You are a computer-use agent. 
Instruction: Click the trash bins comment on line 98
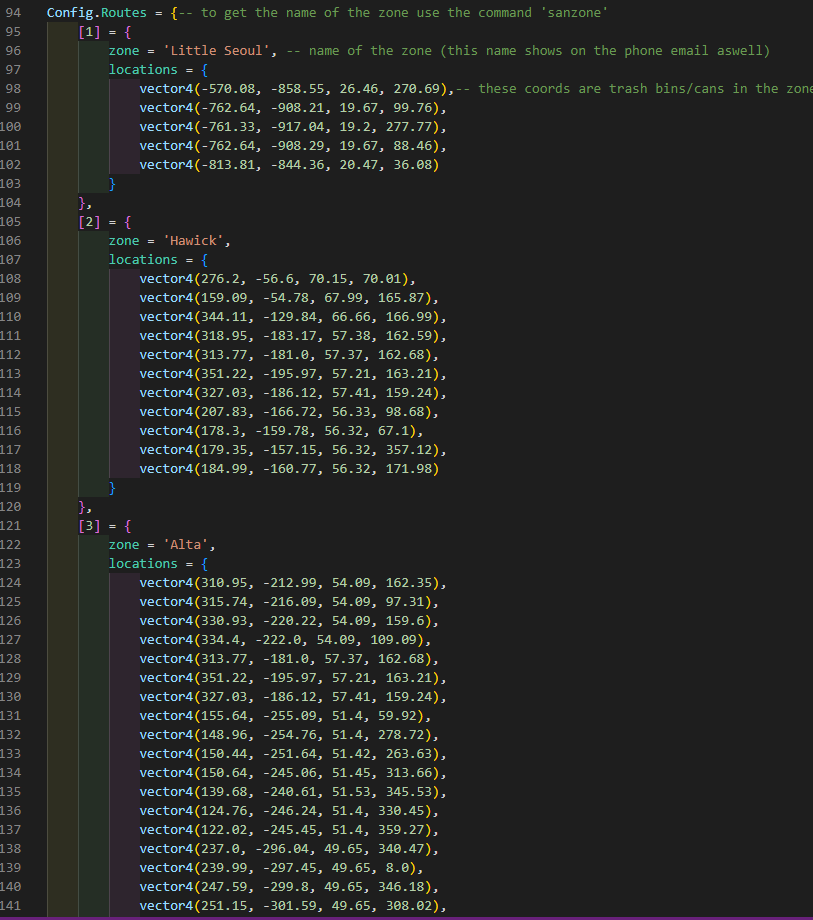pyautogui.click(x=640, y=89)
